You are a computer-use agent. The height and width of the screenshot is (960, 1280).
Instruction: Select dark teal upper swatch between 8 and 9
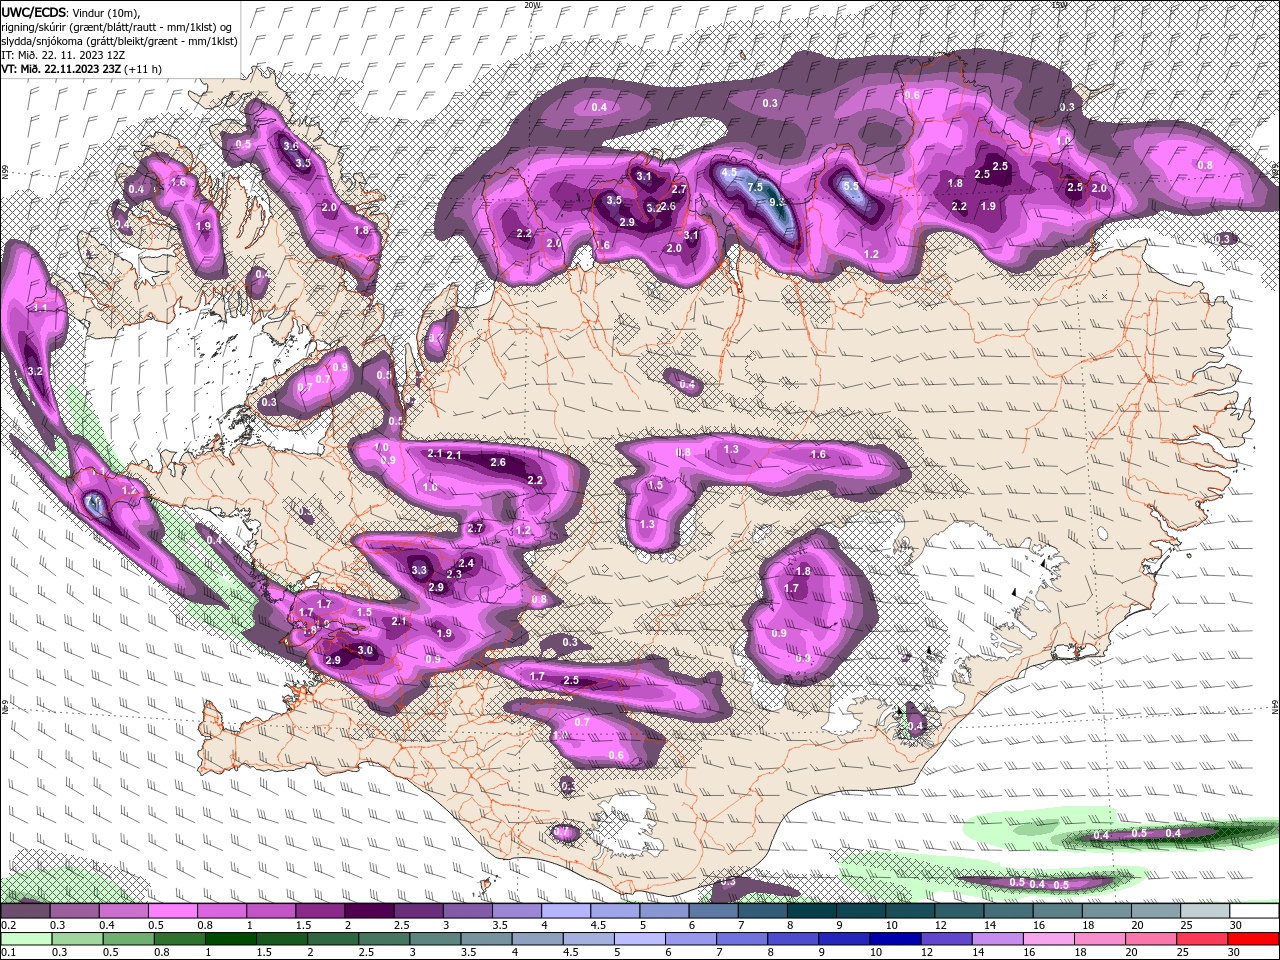point(810,910)
